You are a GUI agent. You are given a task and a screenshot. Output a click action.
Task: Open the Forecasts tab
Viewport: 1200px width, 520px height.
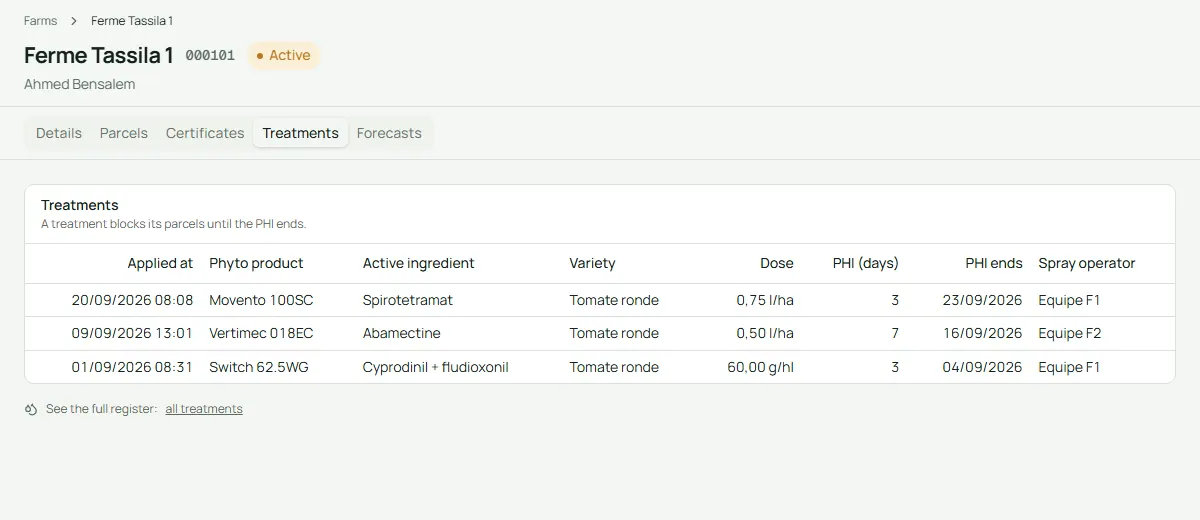pos(389,133)
